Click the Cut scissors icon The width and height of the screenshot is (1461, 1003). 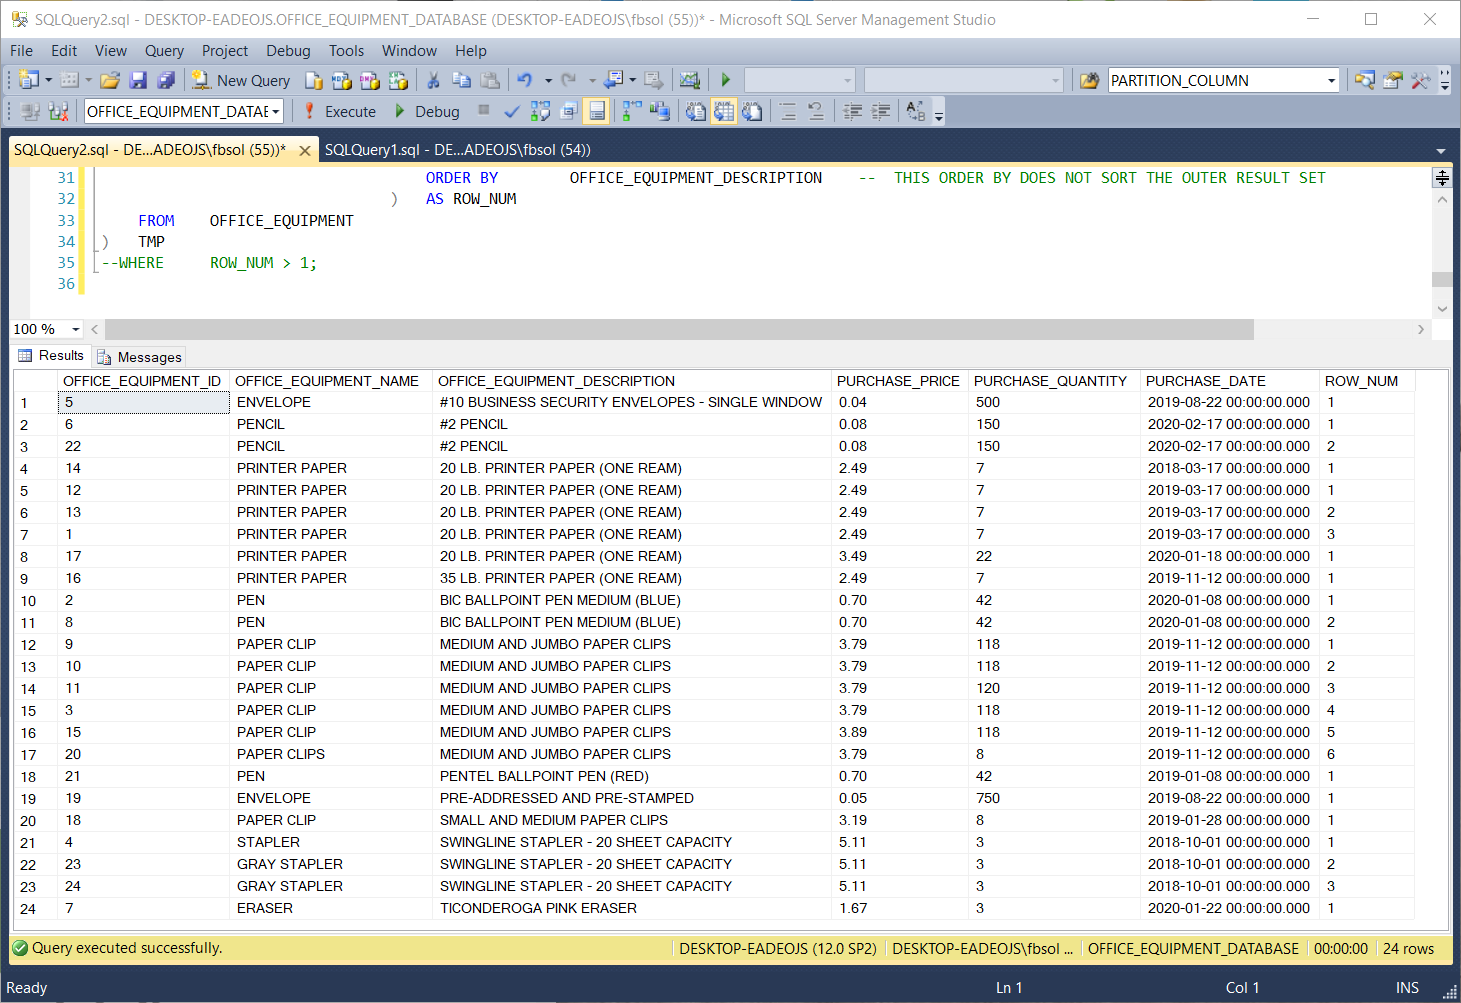(433, 81)
